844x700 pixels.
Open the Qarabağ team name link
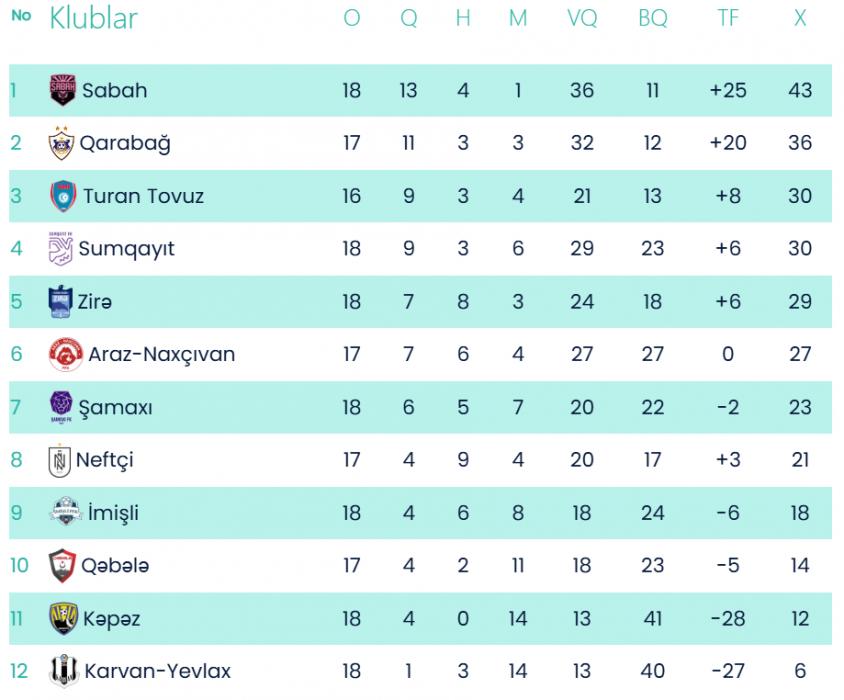[125, 143]
